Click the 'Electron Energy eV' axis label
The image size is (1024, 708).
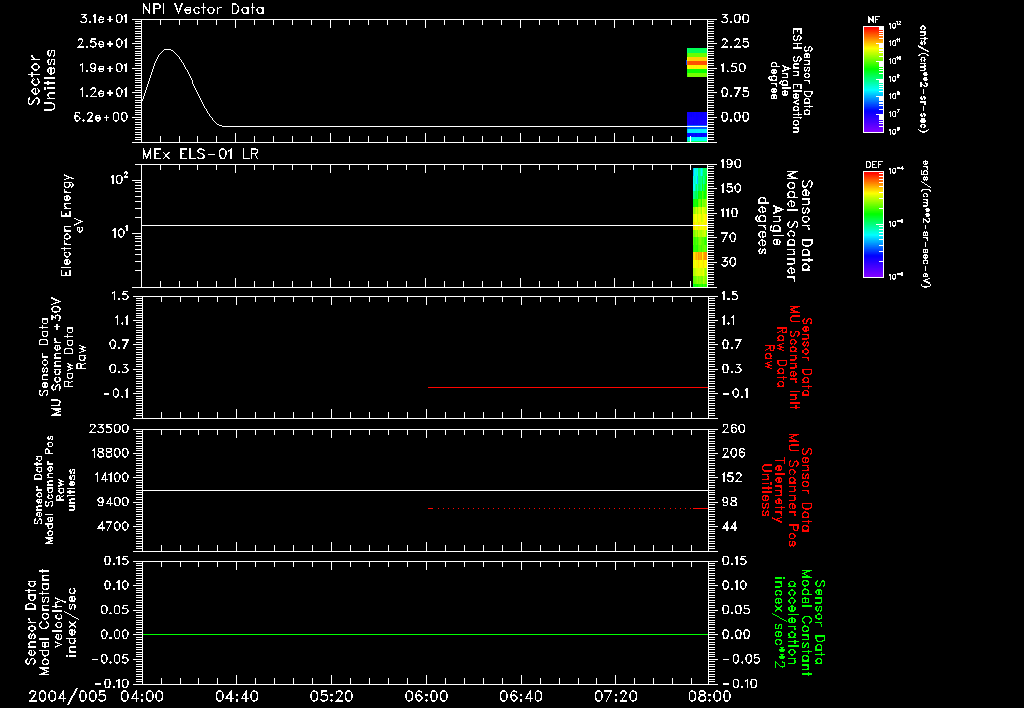(x=71, y=225)
